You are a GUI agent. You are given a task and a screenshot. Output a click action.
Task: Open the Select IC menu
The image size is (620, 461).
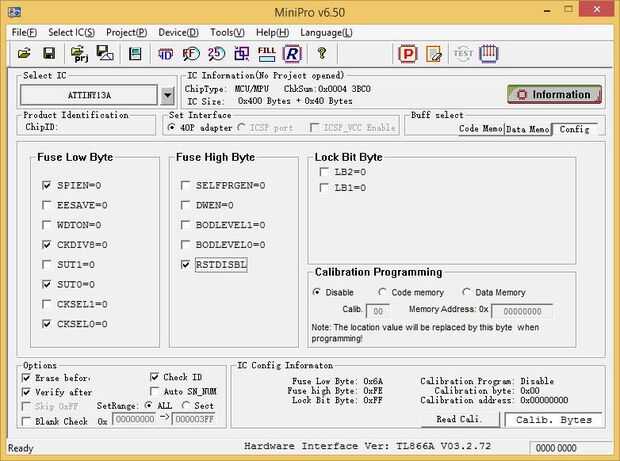pyautogui.click(x=72, y=32)
